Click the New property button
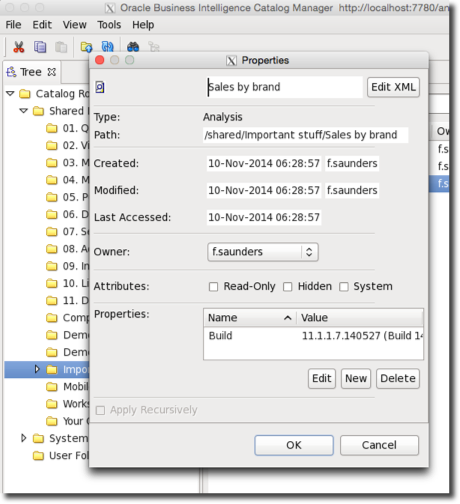Viewport: 460px width, 504px height. pos(356,379)
